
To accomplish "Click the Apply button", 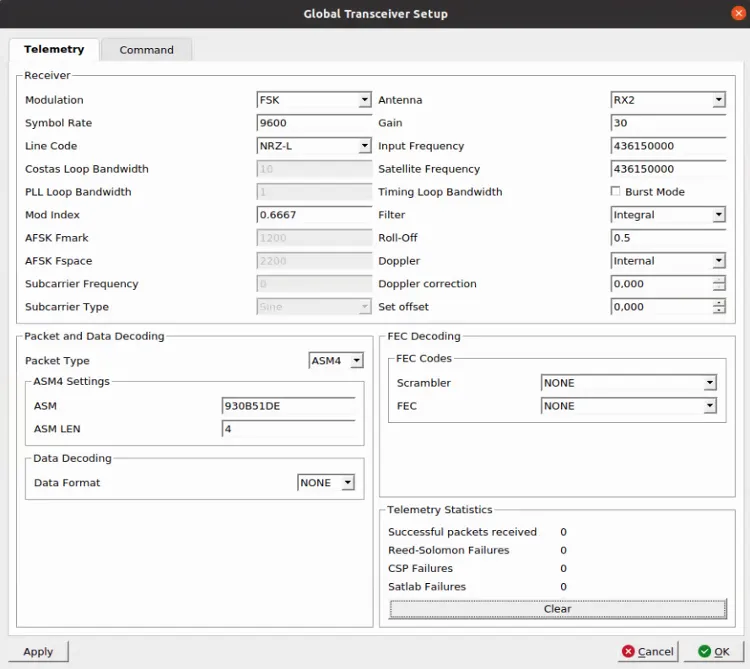I will [38, 651].
